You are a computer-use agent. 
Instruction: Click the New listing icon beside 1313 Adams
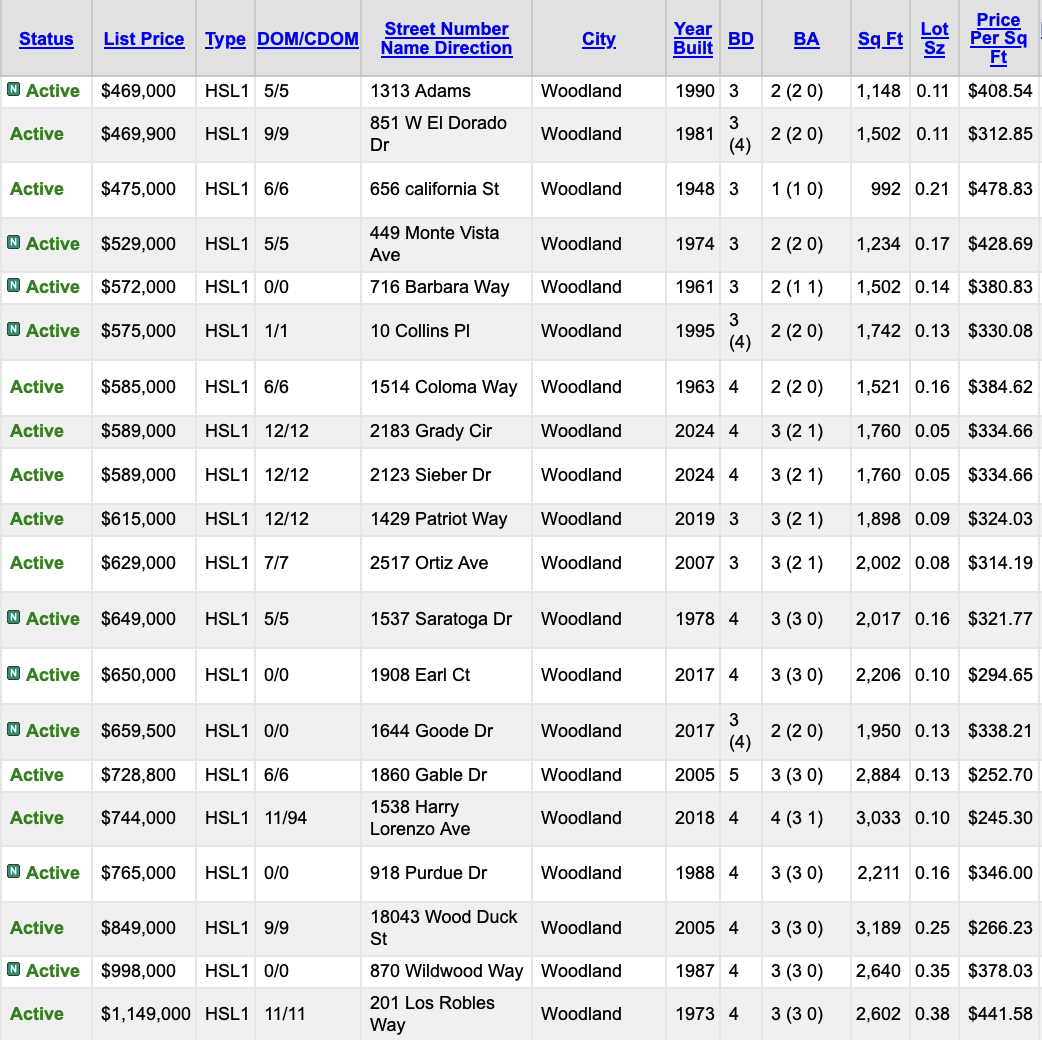13,89
